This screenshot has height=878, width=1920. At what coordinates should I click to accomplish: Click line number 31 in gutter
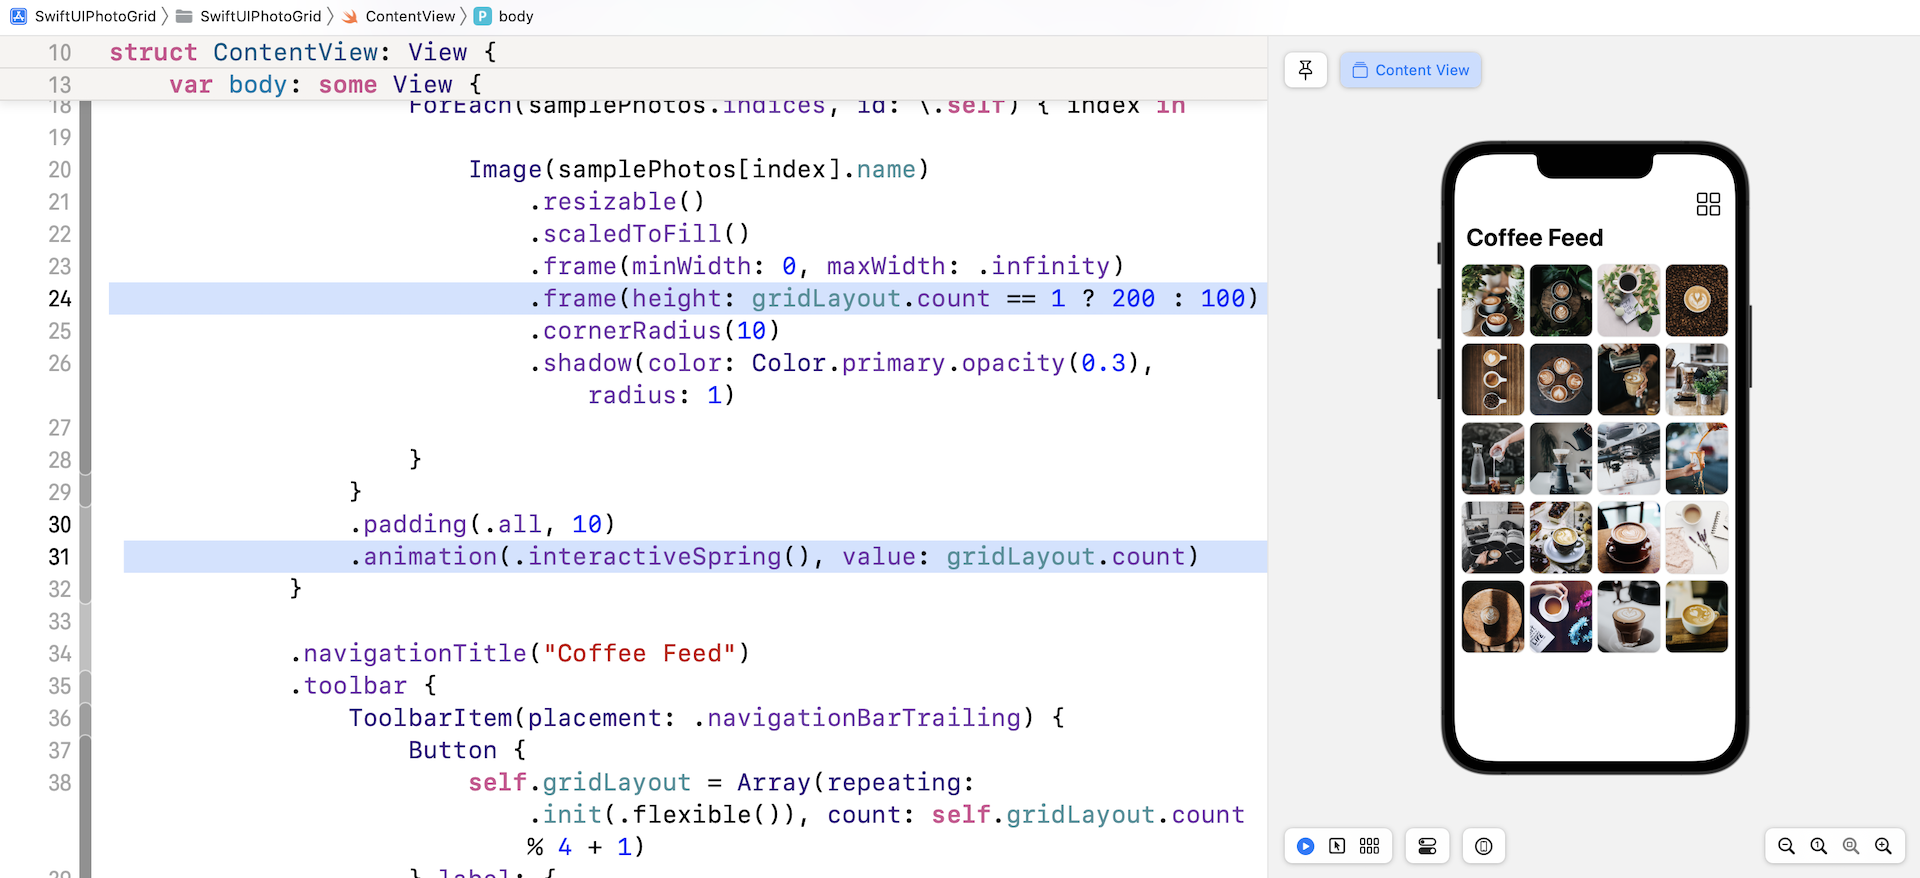click(x=60, y=557)
